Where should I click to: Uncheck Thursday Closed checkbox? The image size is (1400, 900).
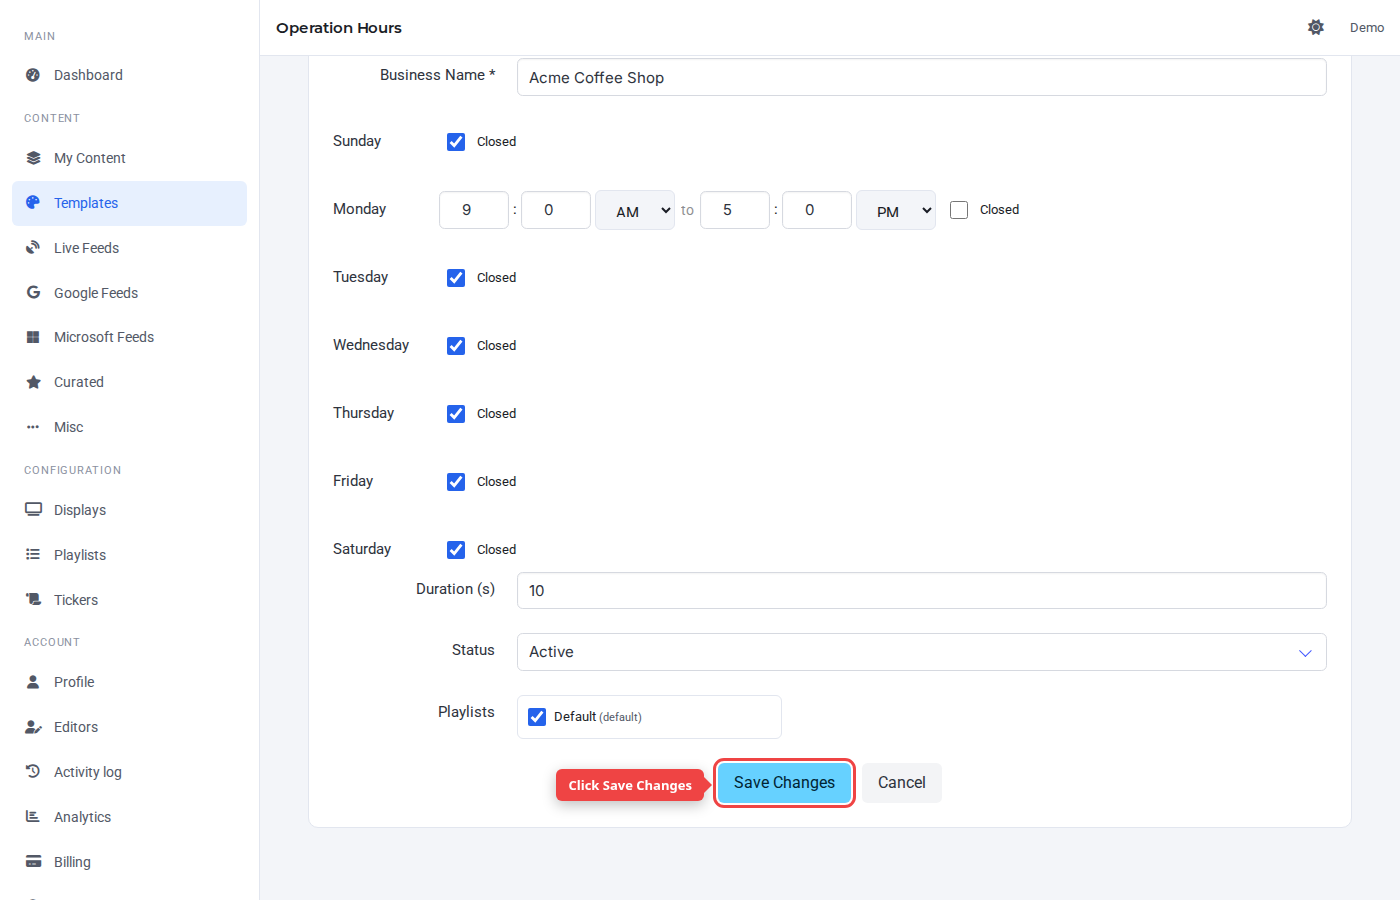pyautogui.click(x=456, y=414)
